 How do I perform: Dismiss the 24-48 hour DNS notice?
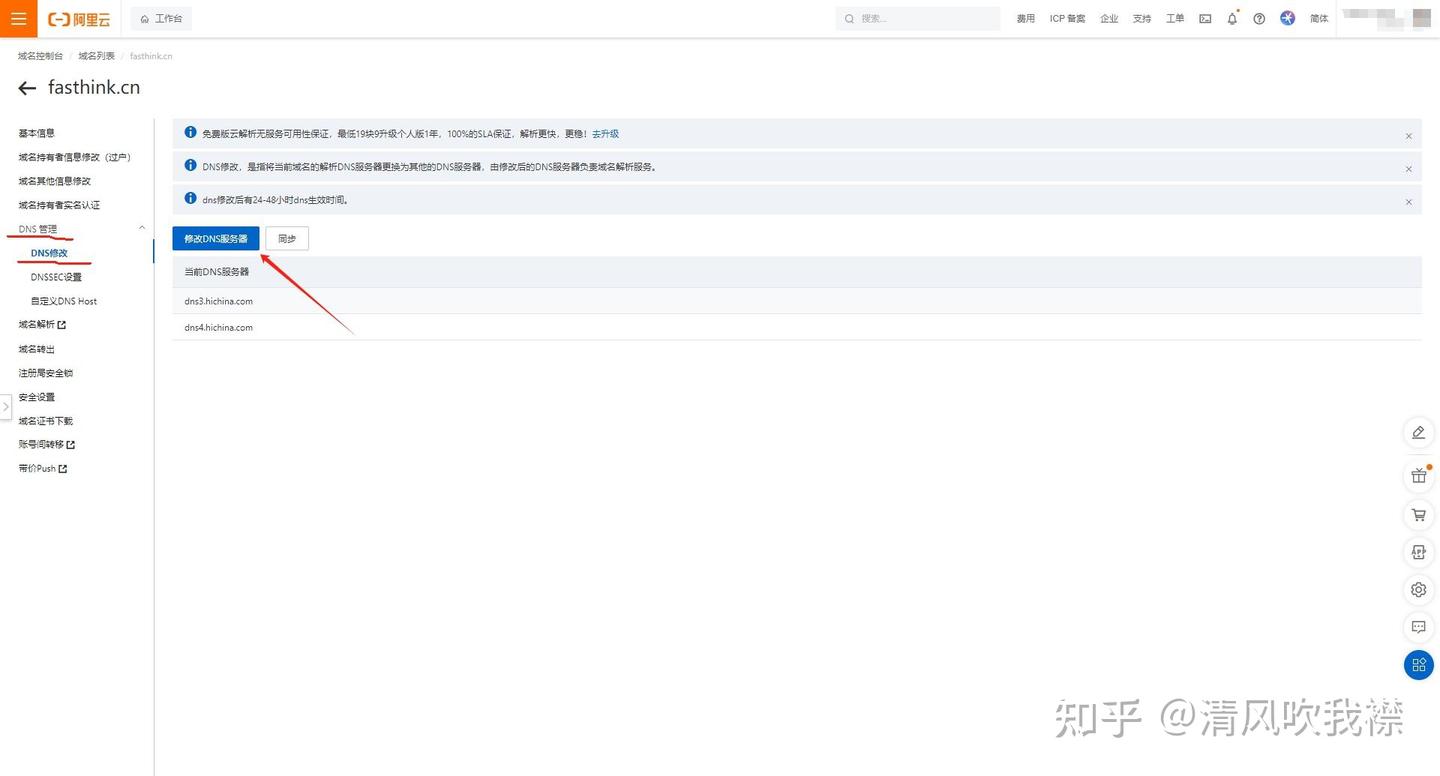point(1408,202)
